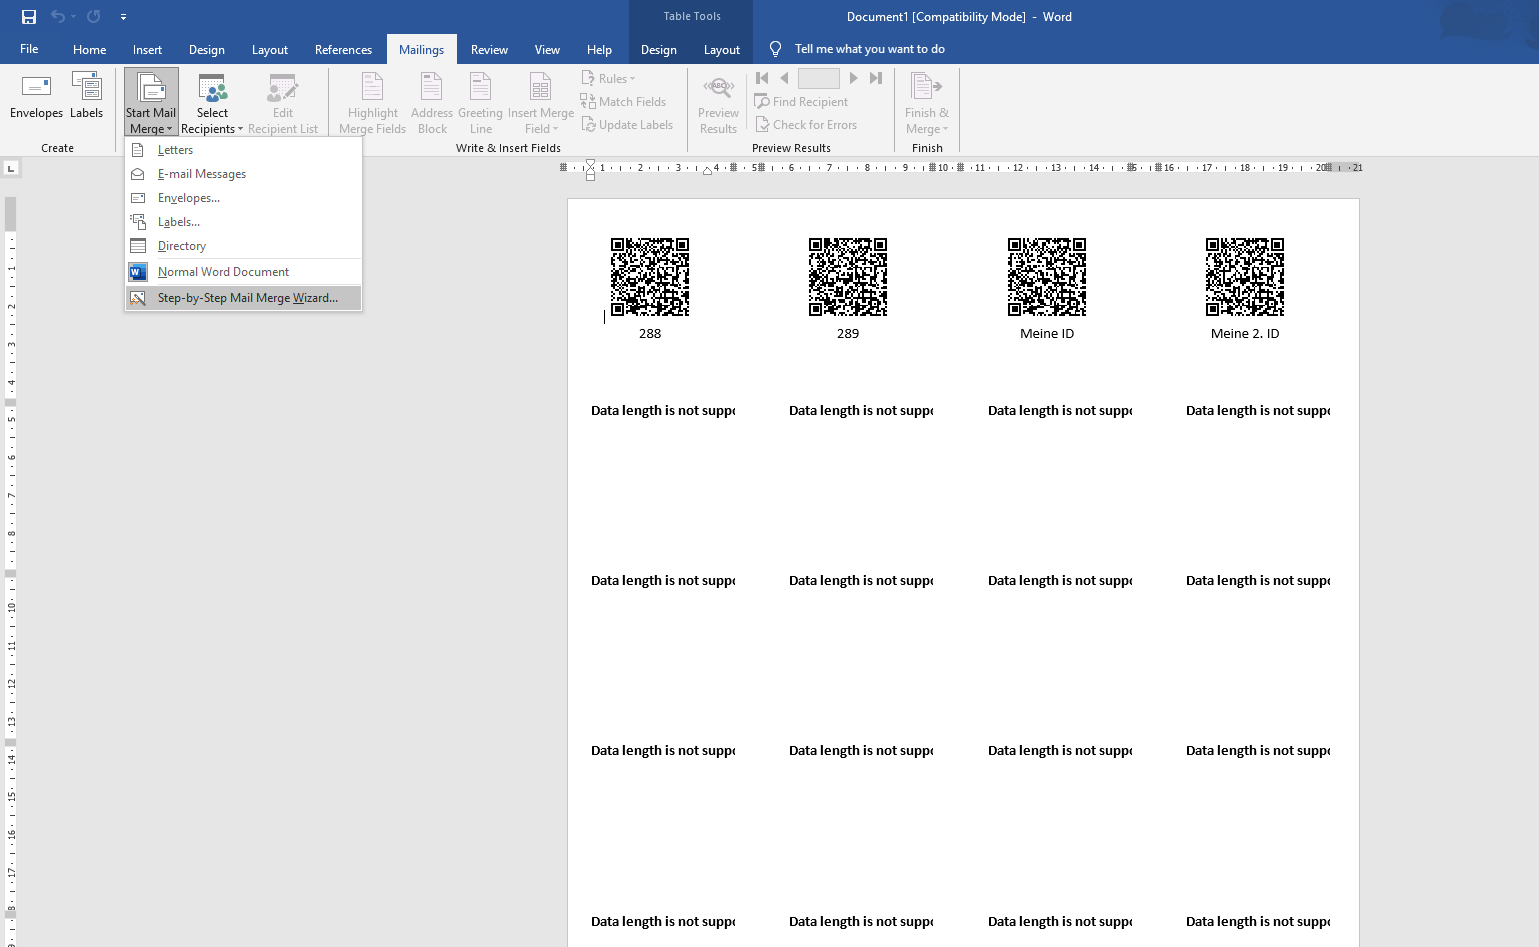The width and height of the screenshot is (1539, 947).
Task: Choose Envelopes... from the dropdown menu
Action: (x=243, y=198)
